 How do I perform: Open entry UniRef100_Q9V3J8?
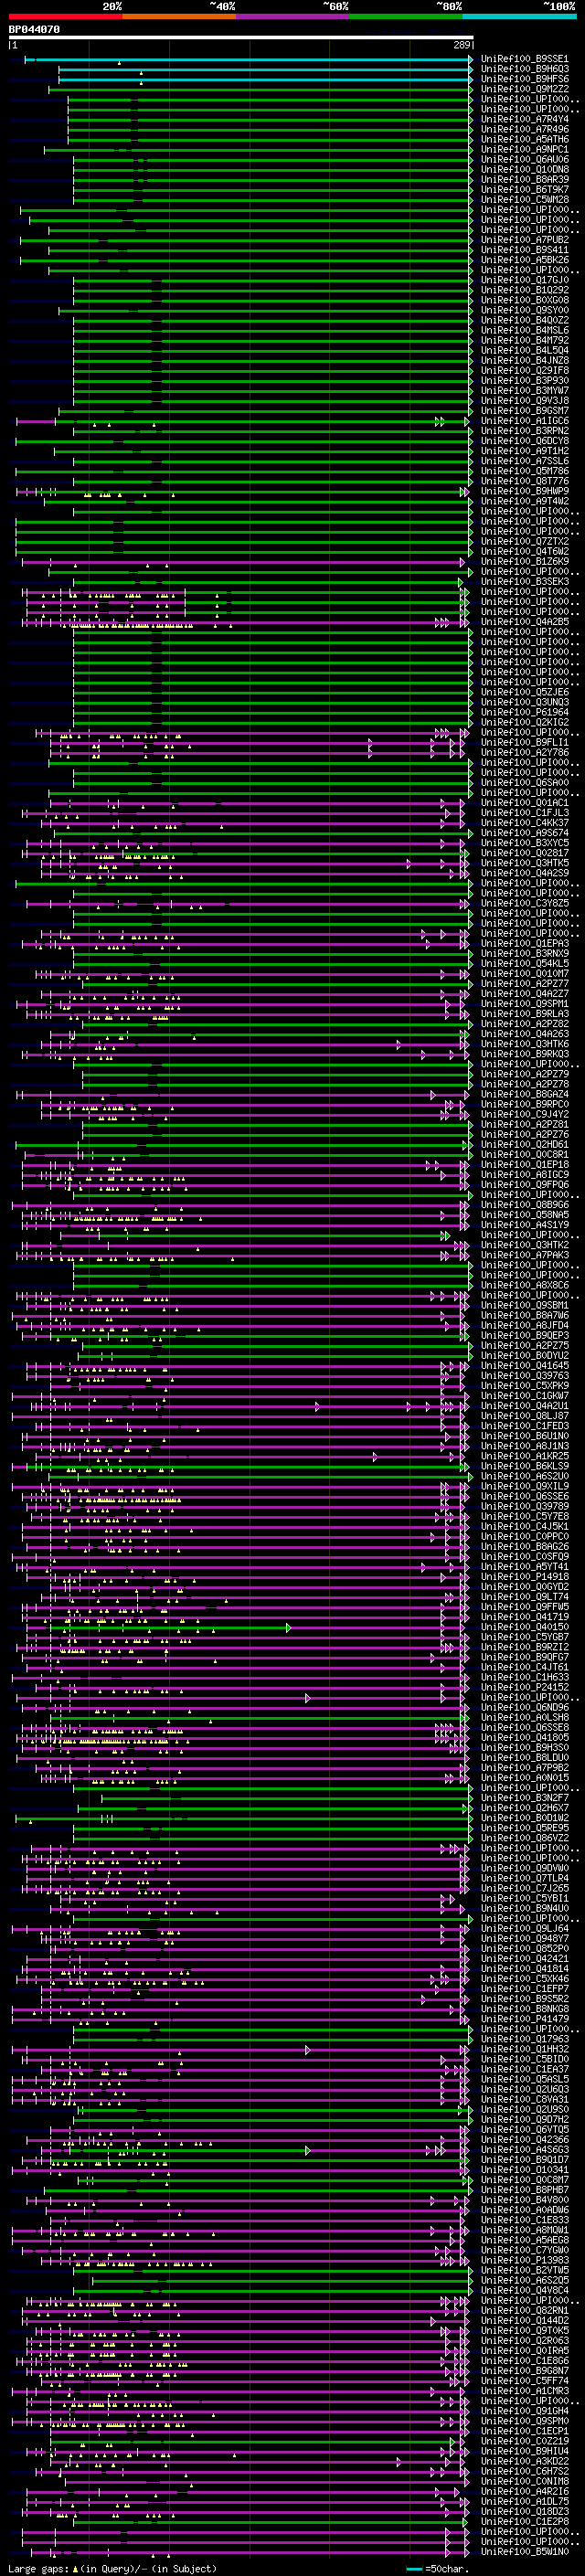pyautogui.click(x=525, y=400)
